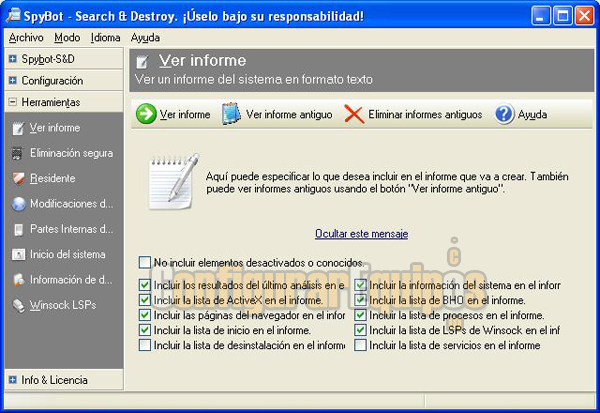Uncheck Incluir la lista de procesos
This screenshot has width=600, height=413.
tap(360, 315)
